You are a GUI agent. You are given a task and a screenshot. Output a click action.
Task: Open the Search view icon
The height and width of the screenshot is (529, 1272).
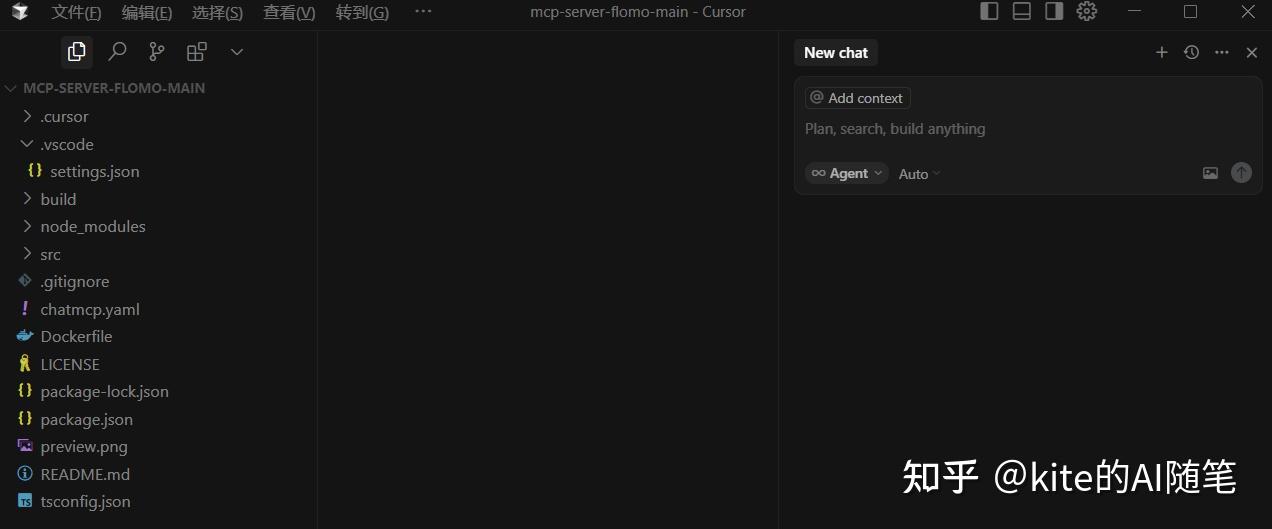(117, 51)
